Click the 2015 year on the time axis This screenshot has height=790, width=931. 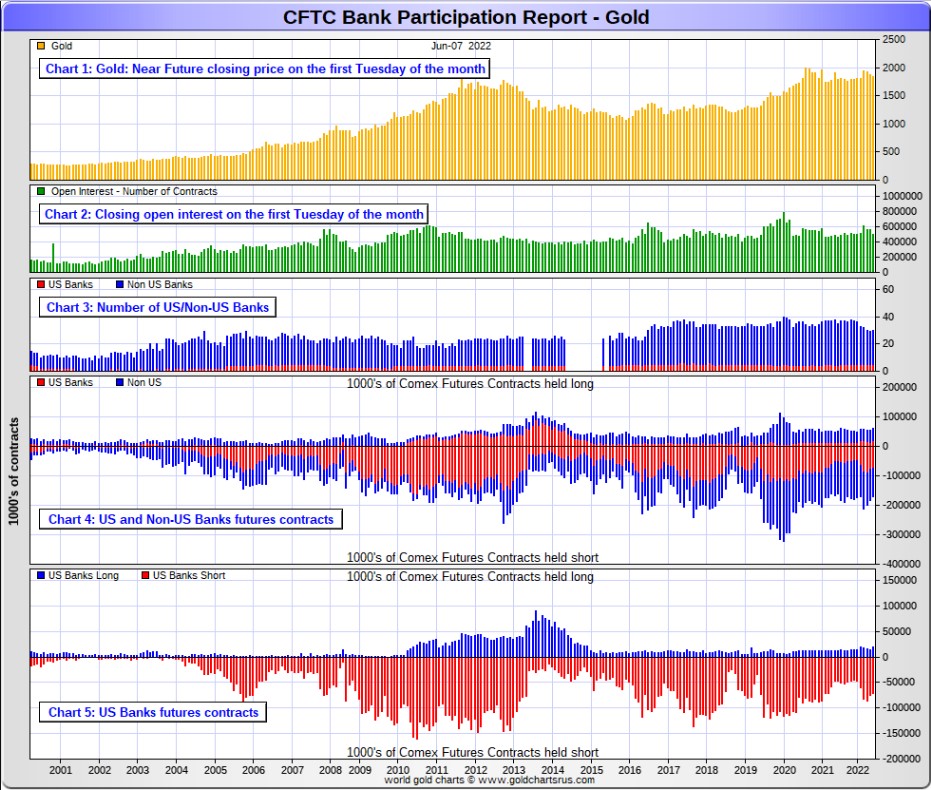(x=590, y=771)
